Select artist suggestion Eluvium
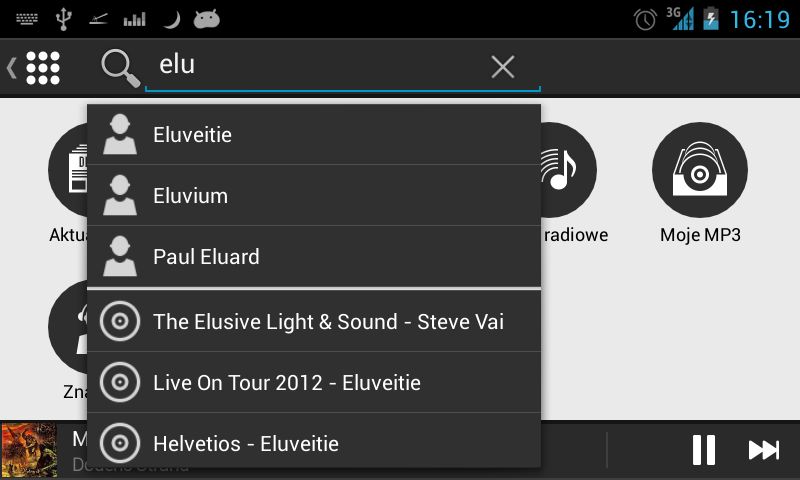The width and height of the screenshot is (800, 480). [x=314, y=195]
